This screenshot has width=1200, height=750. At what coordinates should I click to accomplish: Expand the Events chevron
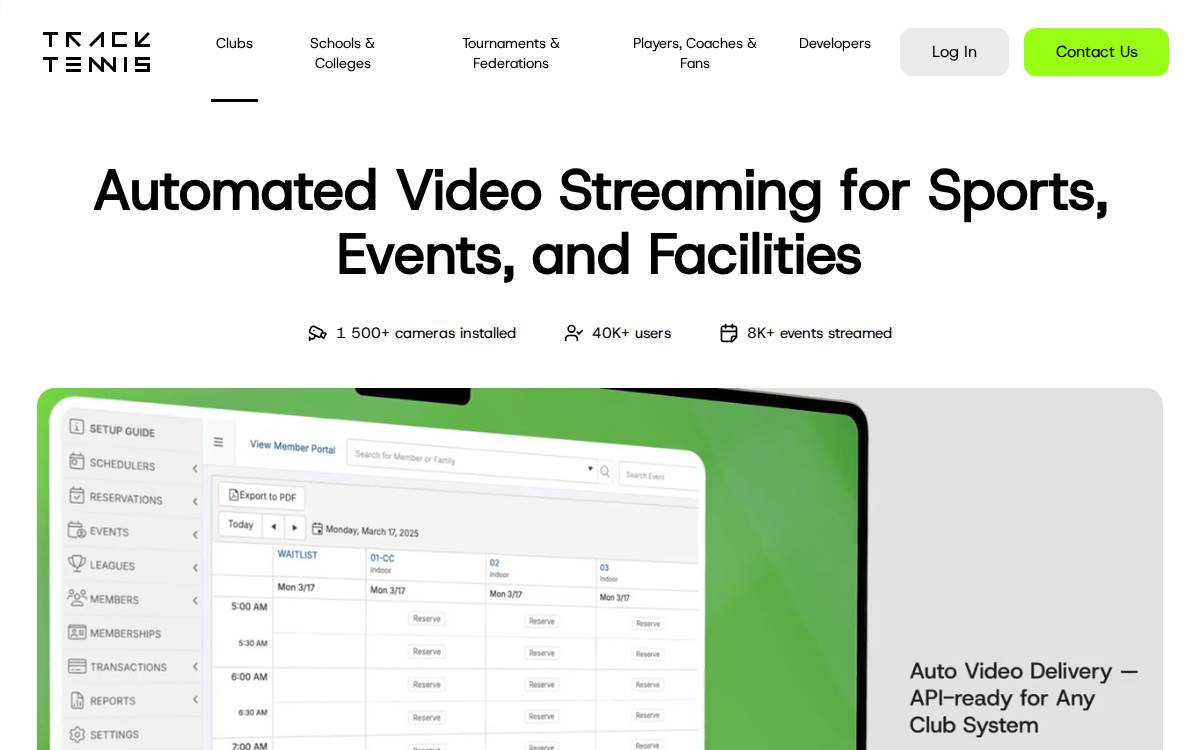[195, 534]
